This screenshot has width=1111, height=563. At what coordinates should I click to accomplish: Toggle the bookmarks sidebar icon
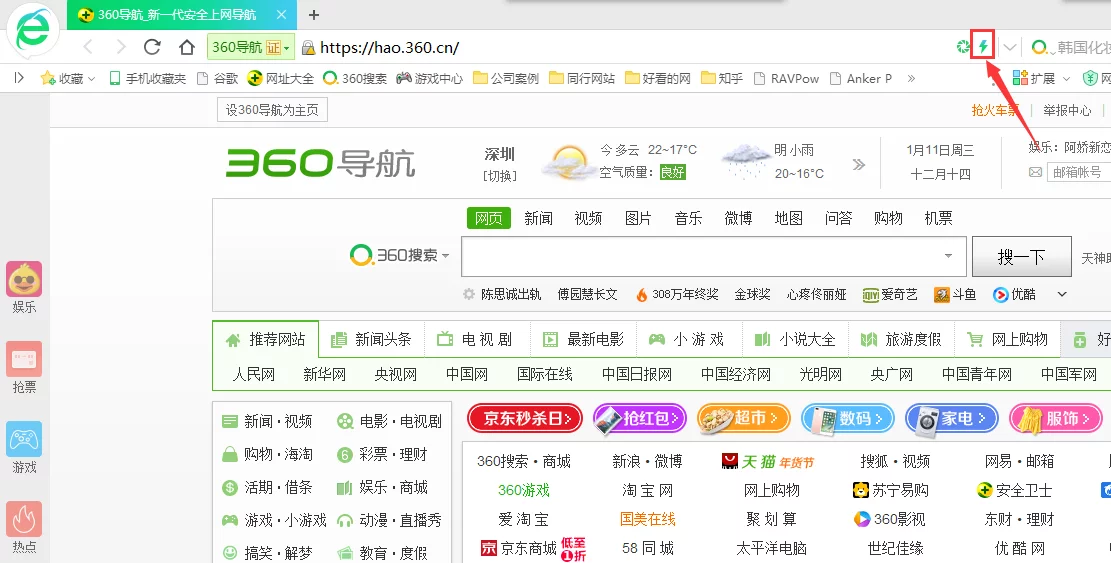[x=18, y=79]
